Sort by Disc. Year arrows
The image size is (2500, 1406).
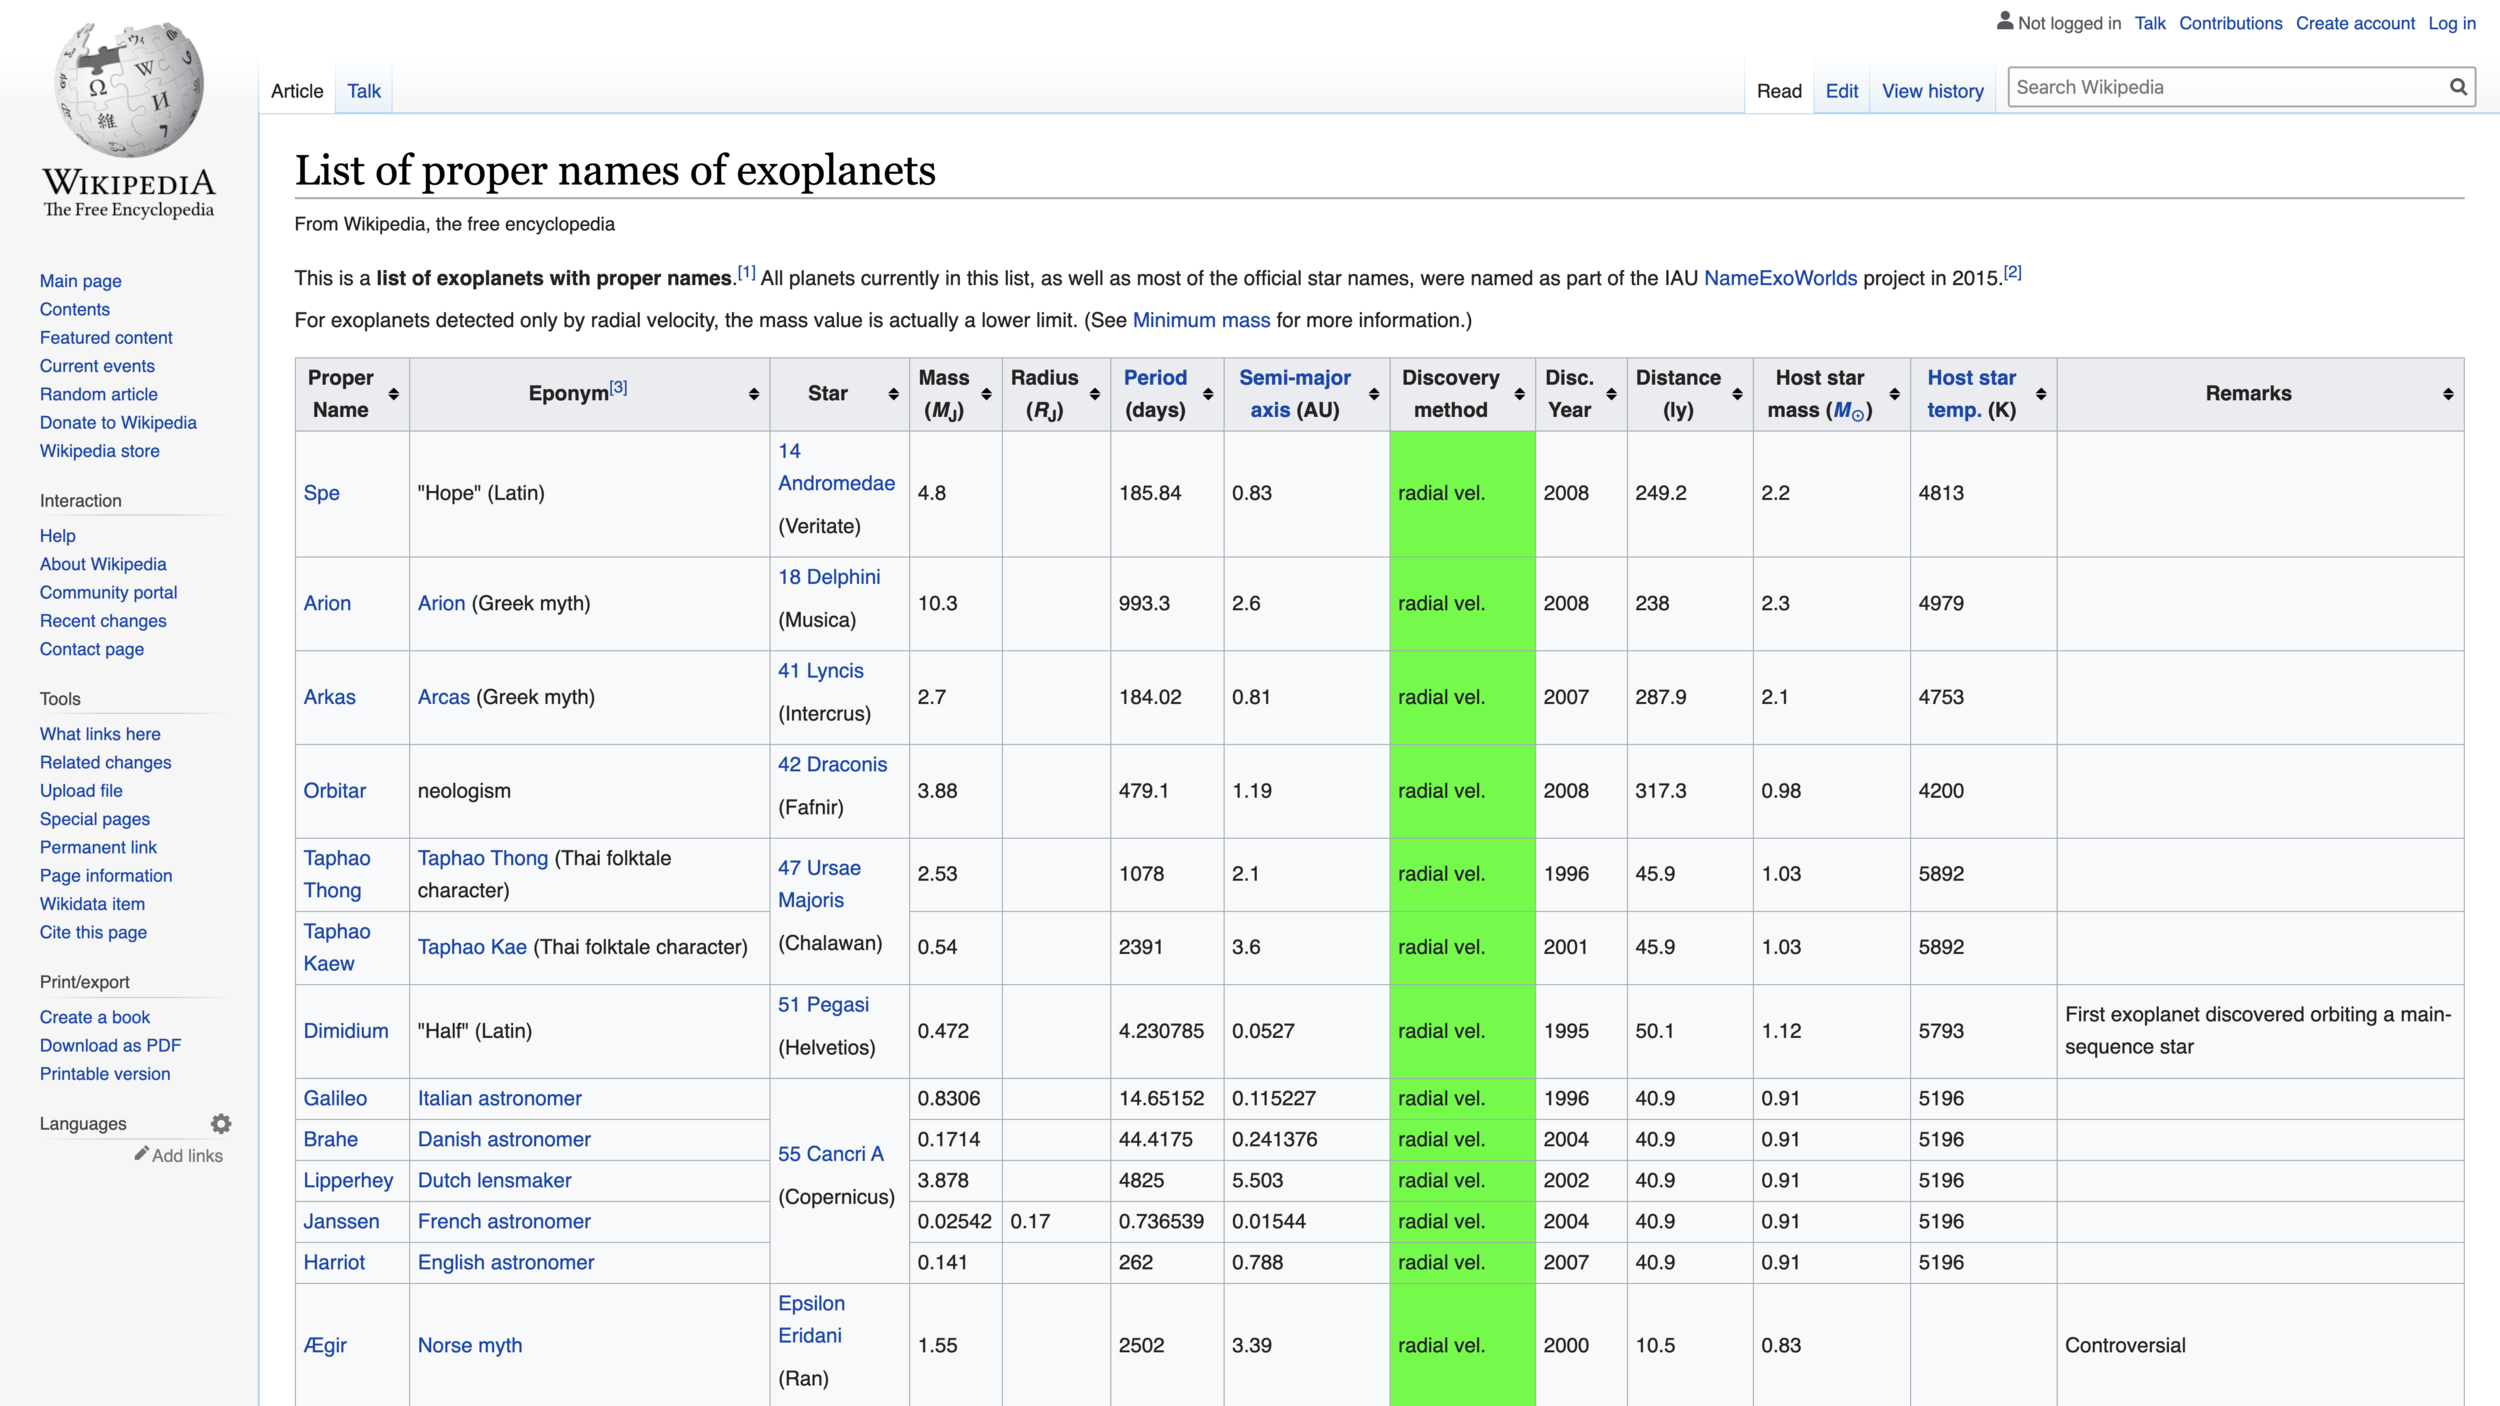pyautogui.click(x=1611, y=394)
